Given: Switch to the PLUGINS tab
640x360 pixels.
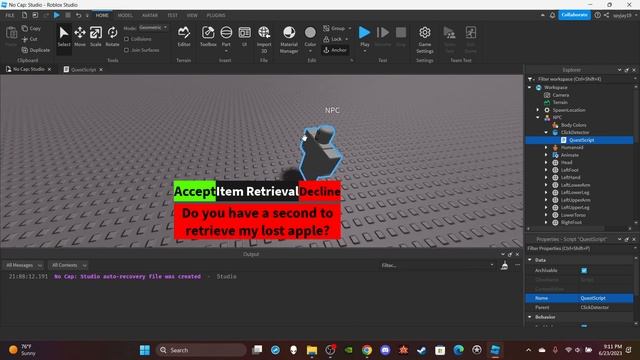Looking at the screenshot, I should point(216,15).
